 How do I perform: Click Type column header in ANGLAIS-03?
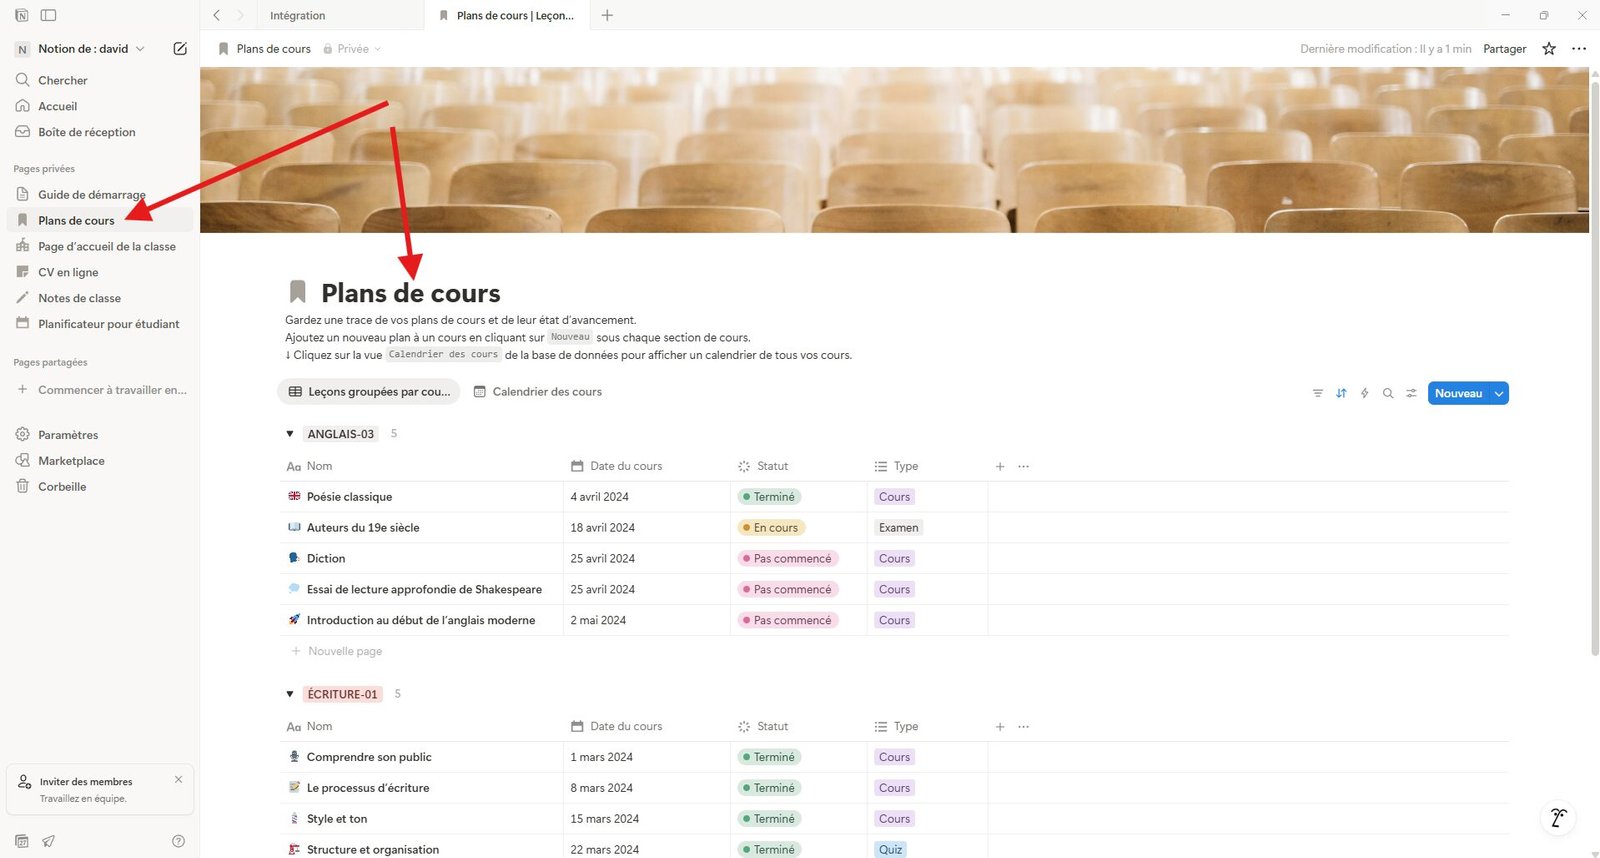[927, 466]
